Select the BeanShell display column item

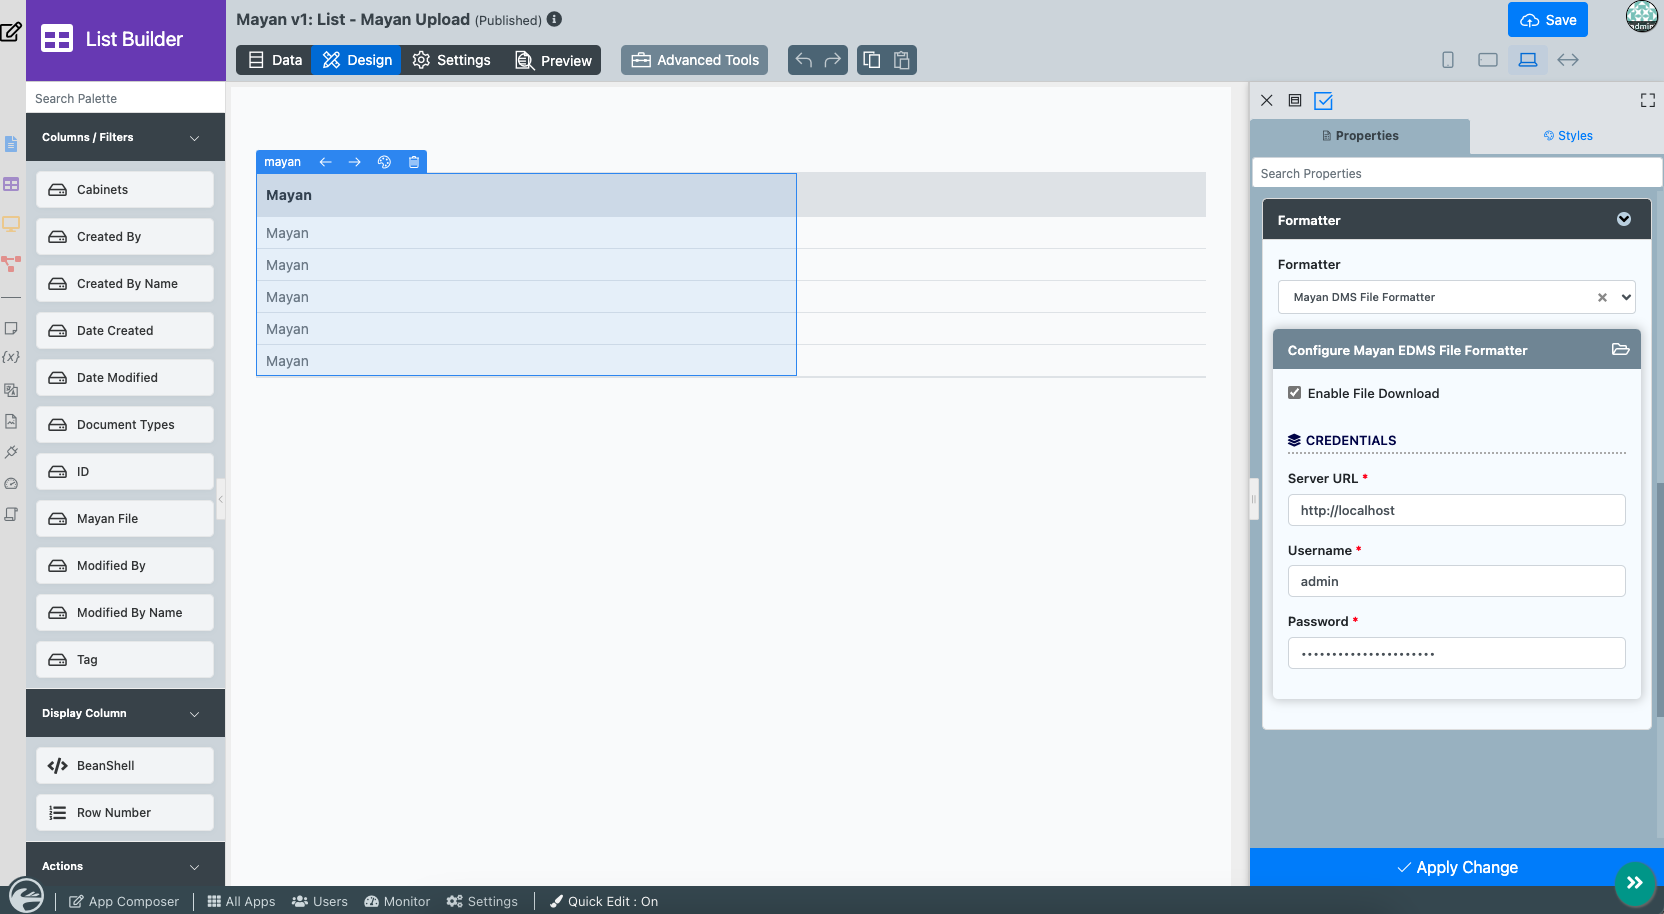pyautogui.click(x=125, y=766)
